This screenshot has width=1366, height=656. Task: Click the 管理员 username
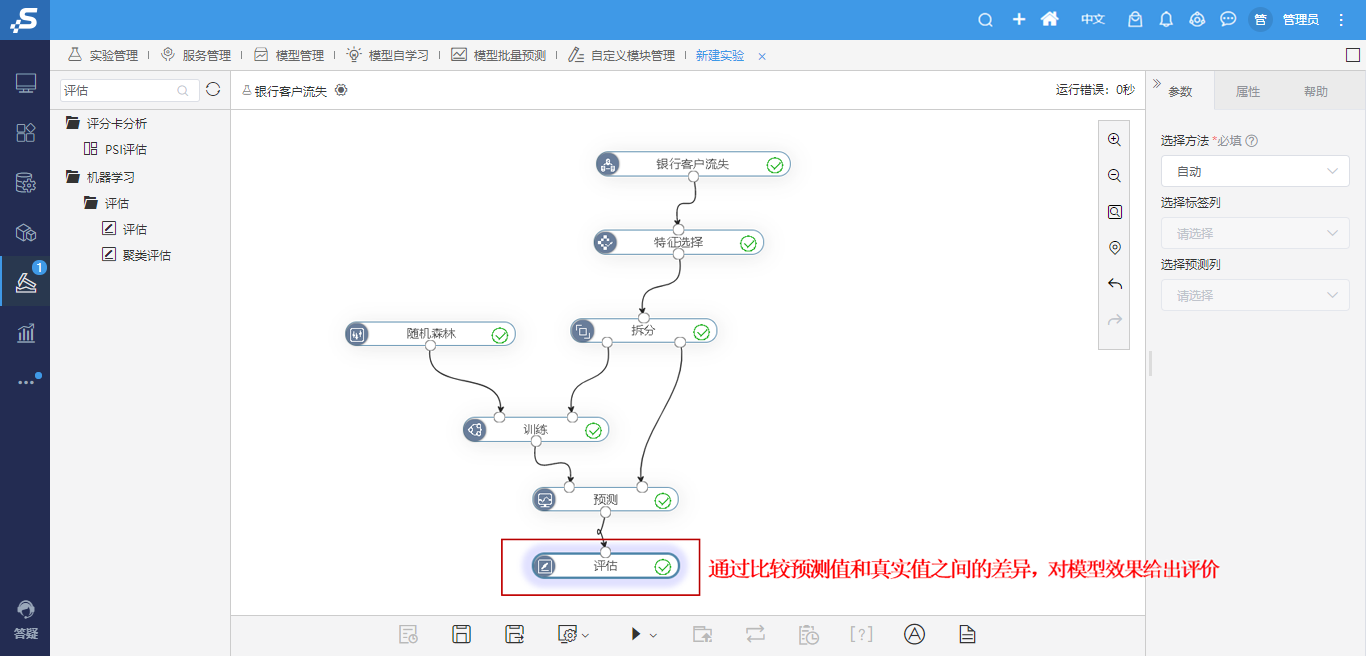[1301, 20]
